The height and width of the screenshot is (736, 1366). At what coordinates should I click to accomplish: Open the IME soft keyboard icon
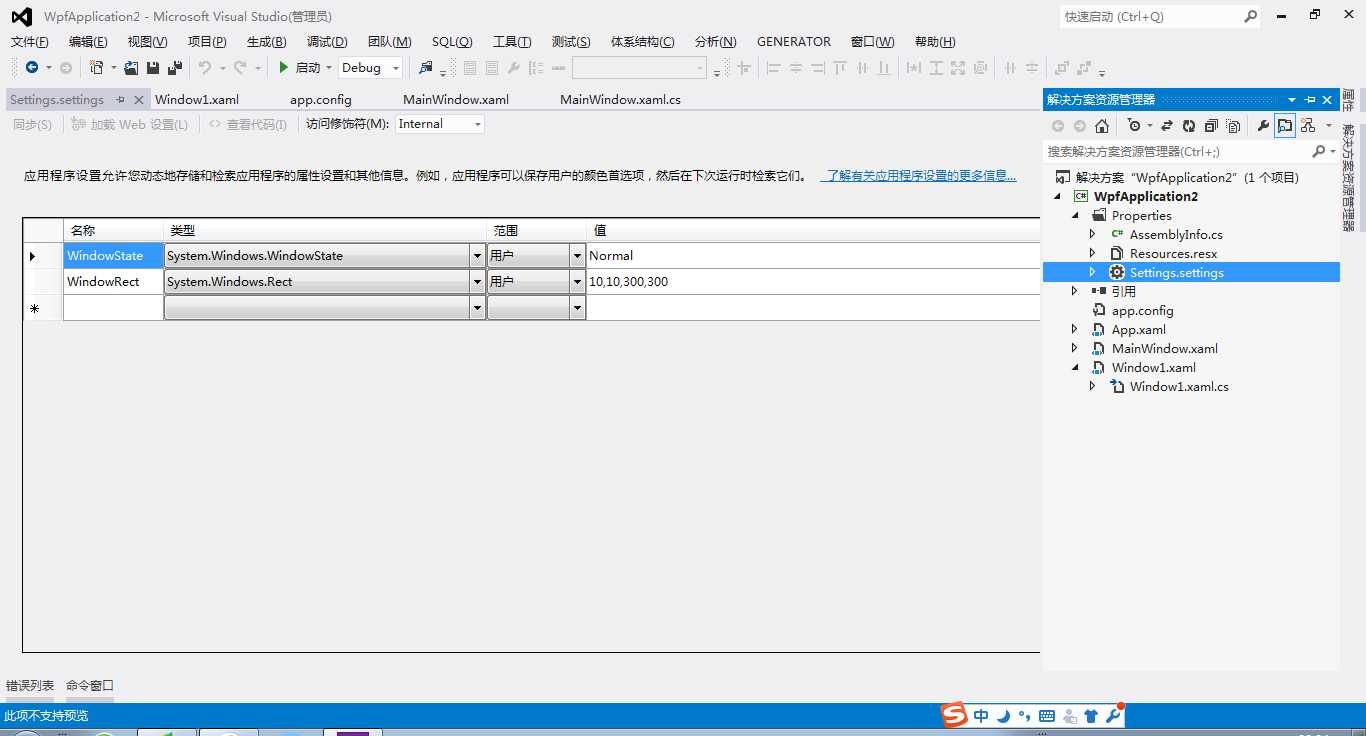pos(1047,716)
